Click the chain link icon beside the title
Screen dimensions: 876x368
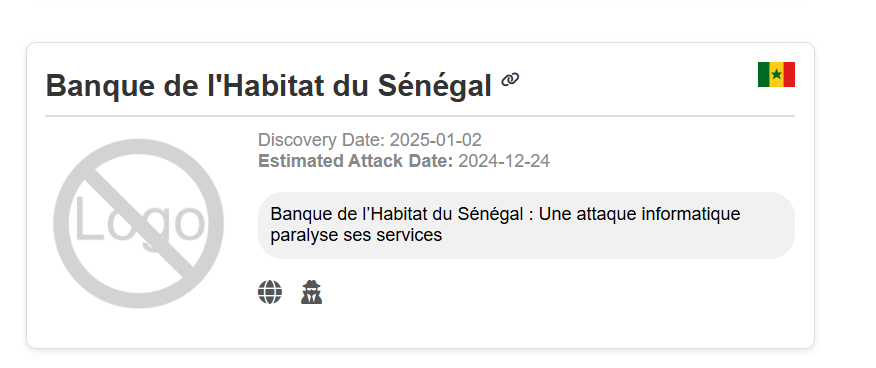point(510,80)
